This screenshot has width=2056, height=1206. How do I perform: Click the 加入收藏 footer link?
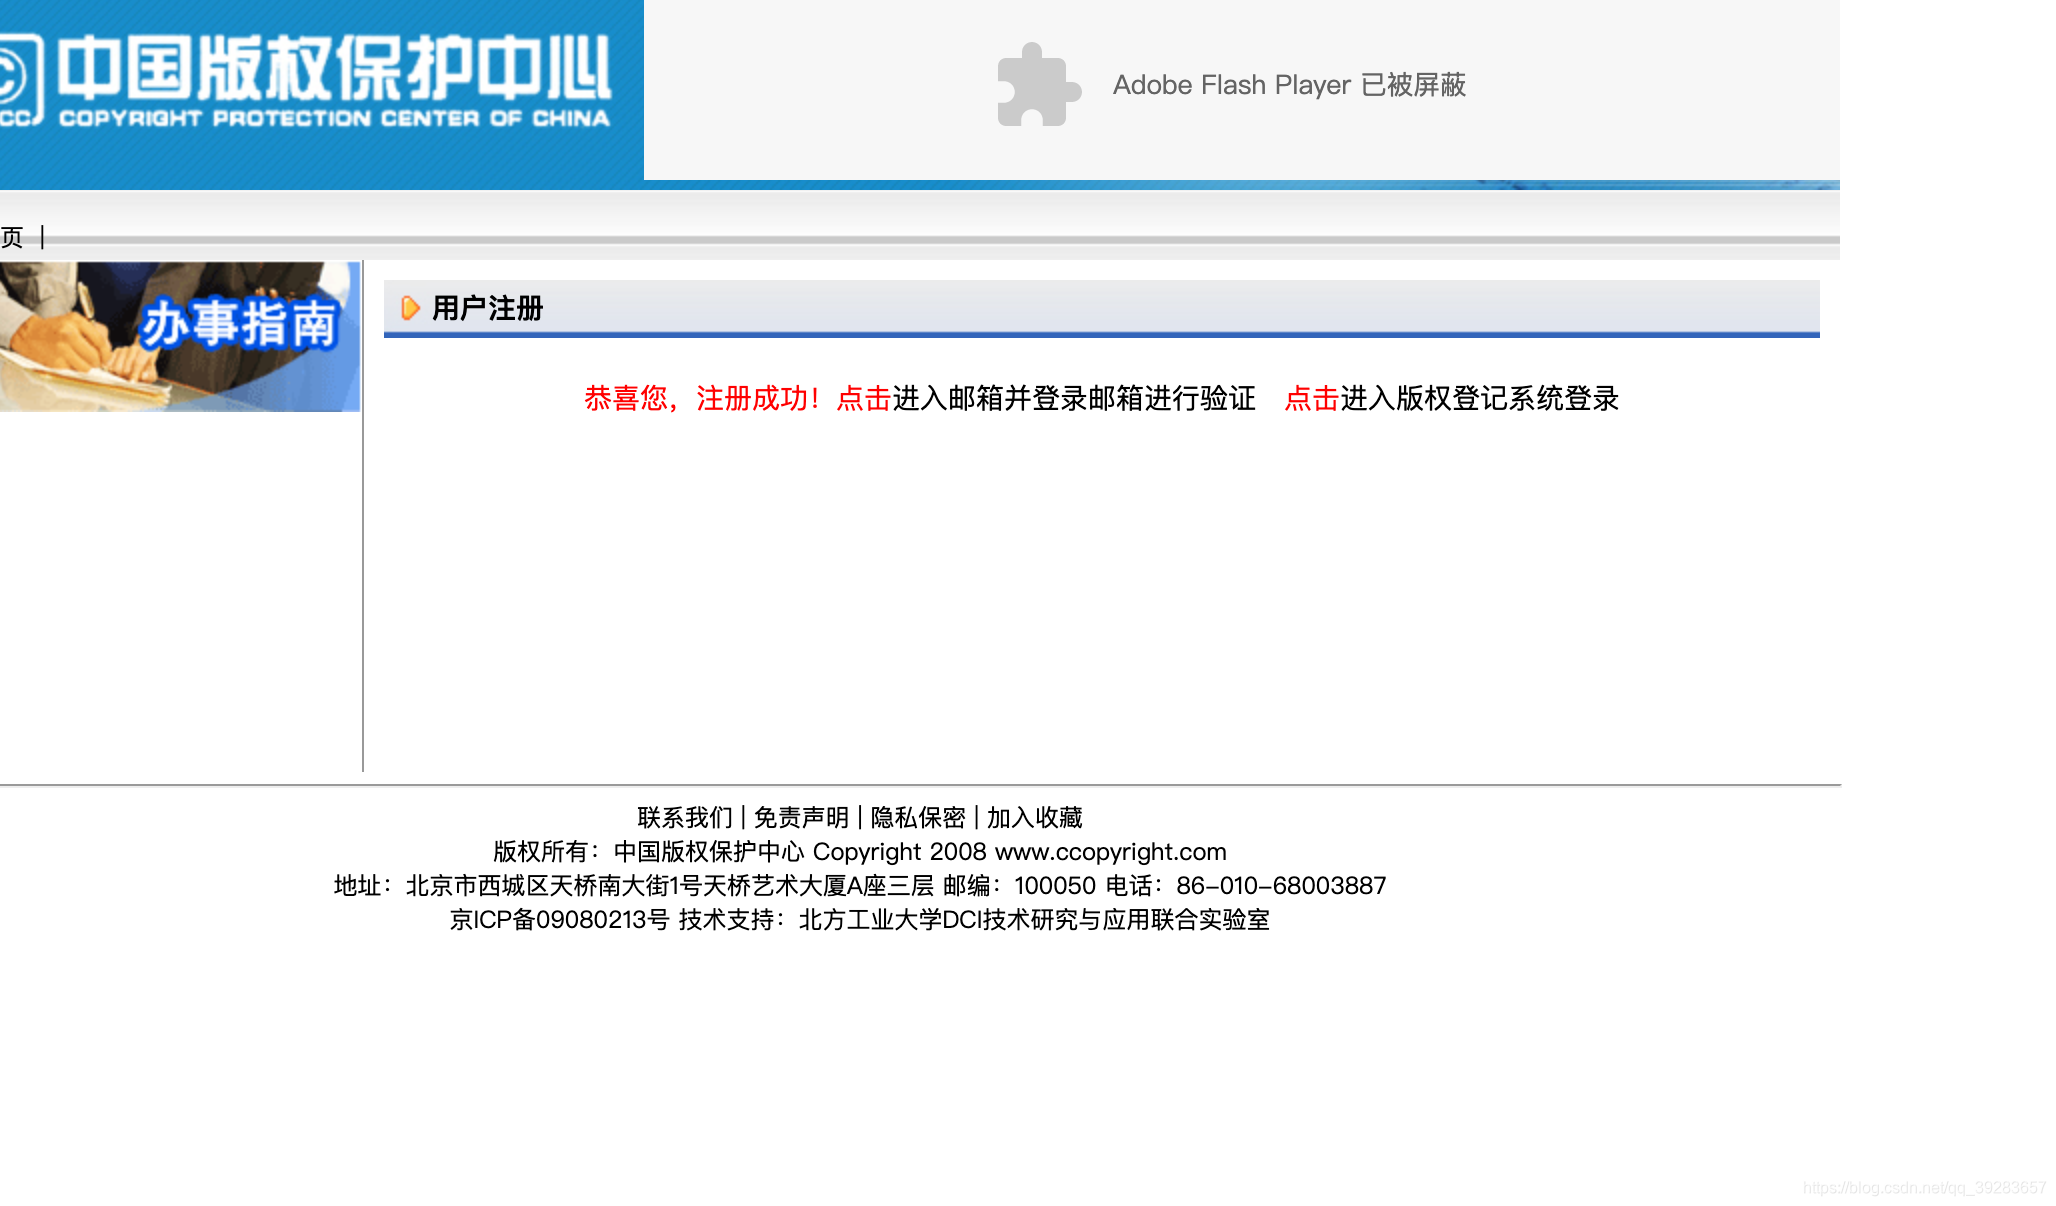click(x=1034, y=818)
